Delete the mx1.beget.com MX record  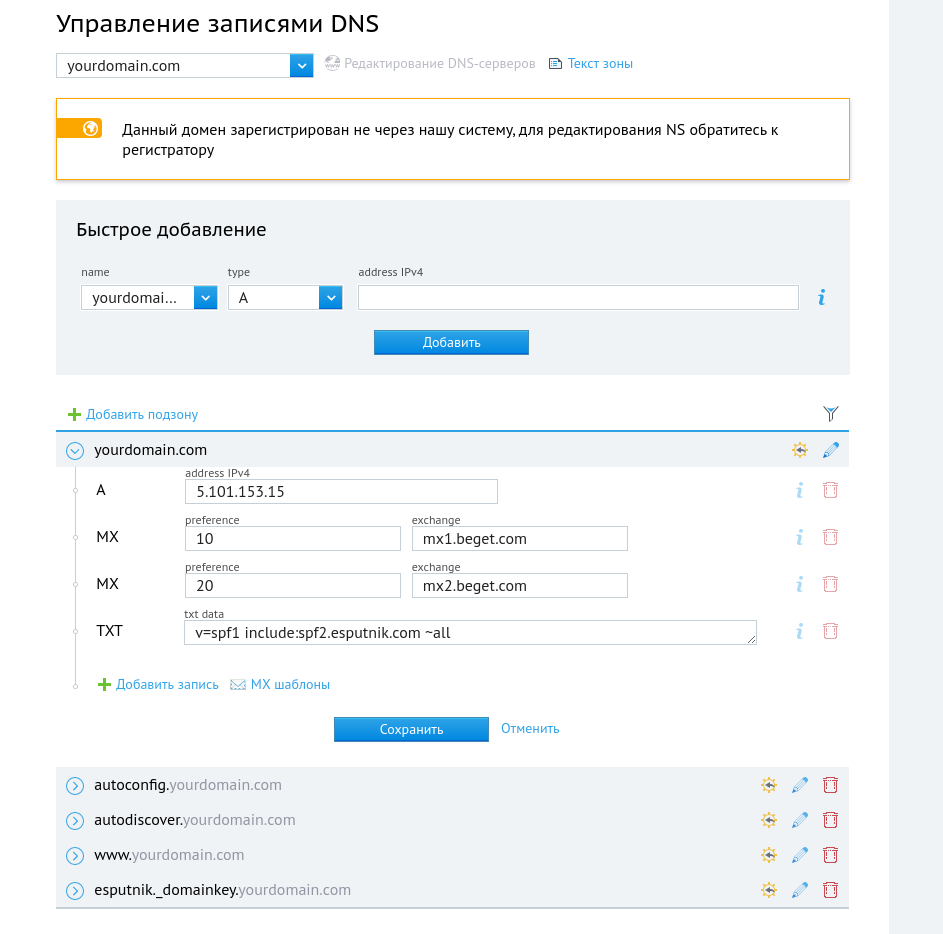pyautogui.click(x=830, y=537)
